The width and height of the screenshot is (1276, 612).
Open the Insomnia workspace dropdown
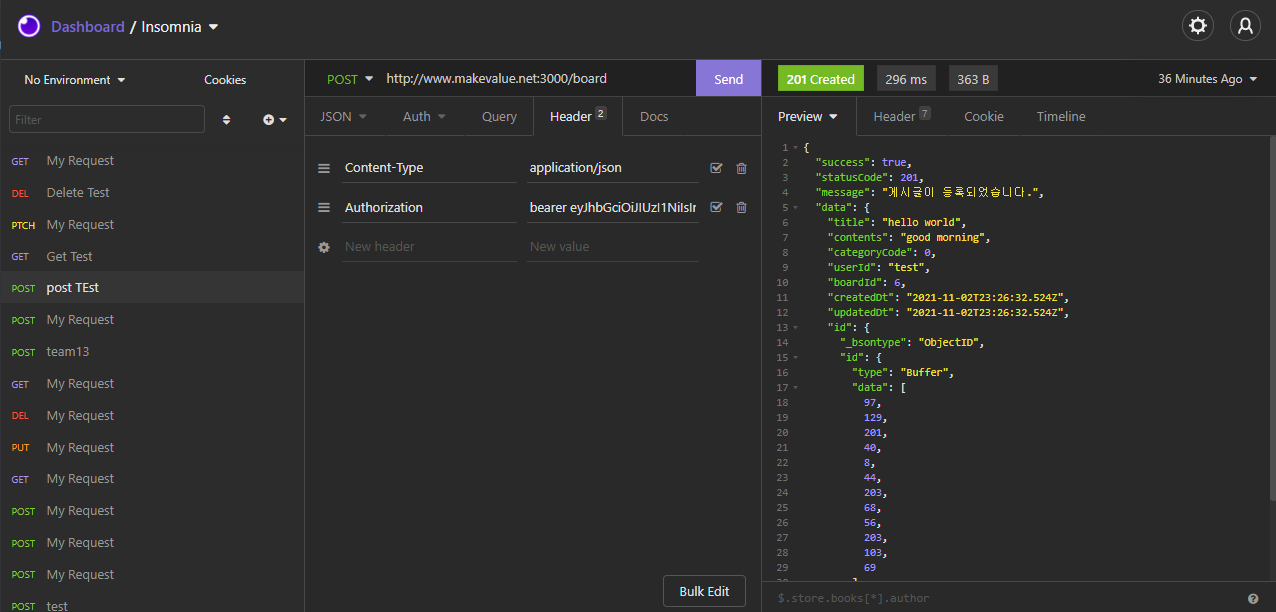180,27
